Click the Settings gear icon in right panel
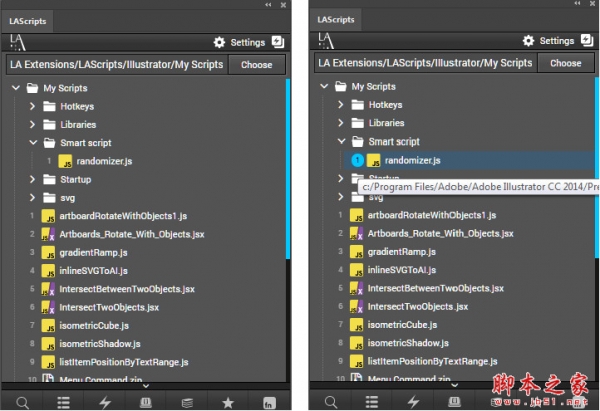This screenshot has height=411, width=600. (527, 41)
